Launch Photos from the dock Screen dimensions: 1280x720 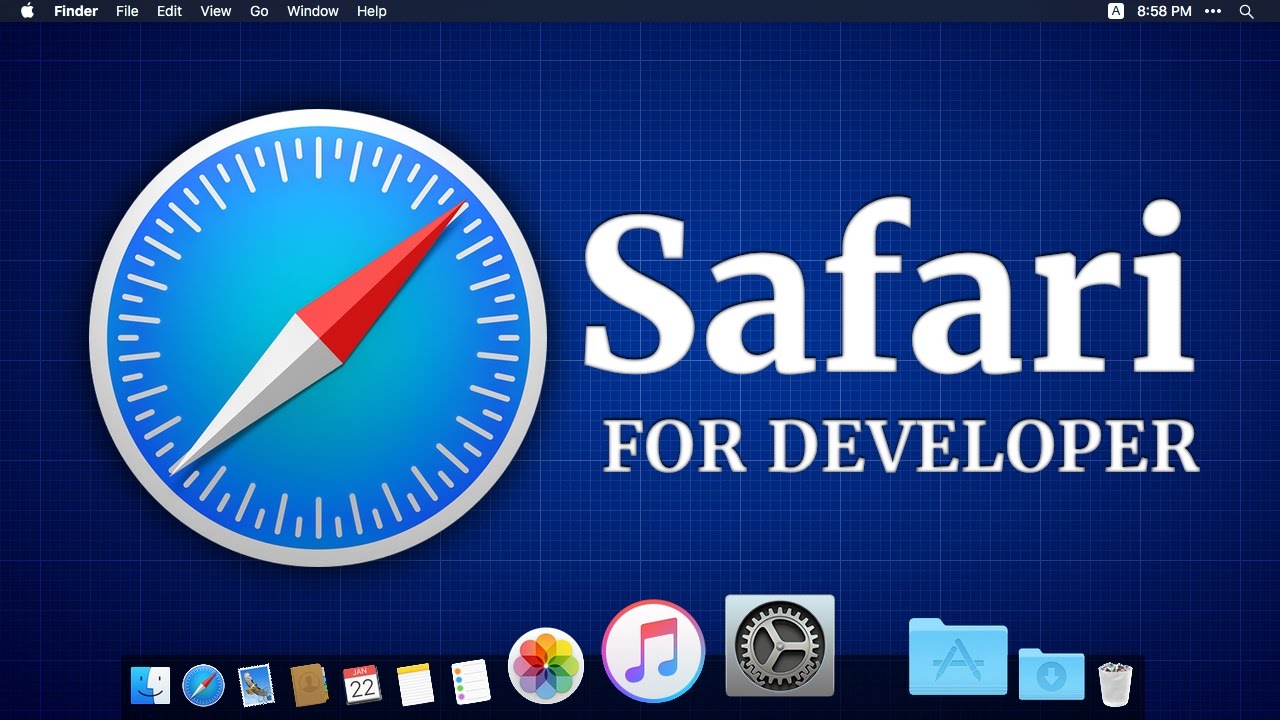(x=546, y=665)
